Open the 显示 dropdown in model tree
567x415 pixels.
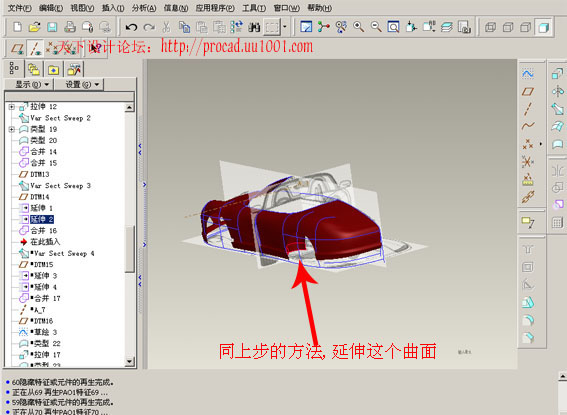[31, 85]
